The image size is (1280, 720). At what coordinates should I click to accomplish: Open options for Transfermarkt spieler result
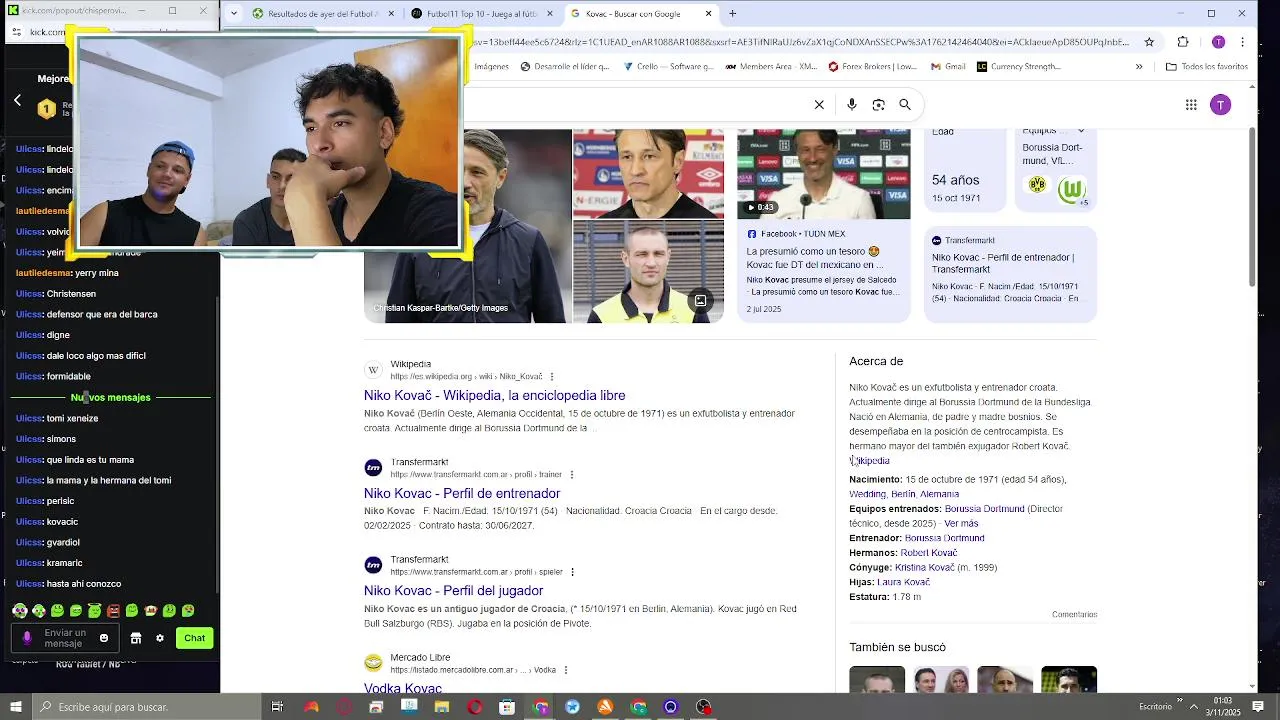tap(572, 572)
